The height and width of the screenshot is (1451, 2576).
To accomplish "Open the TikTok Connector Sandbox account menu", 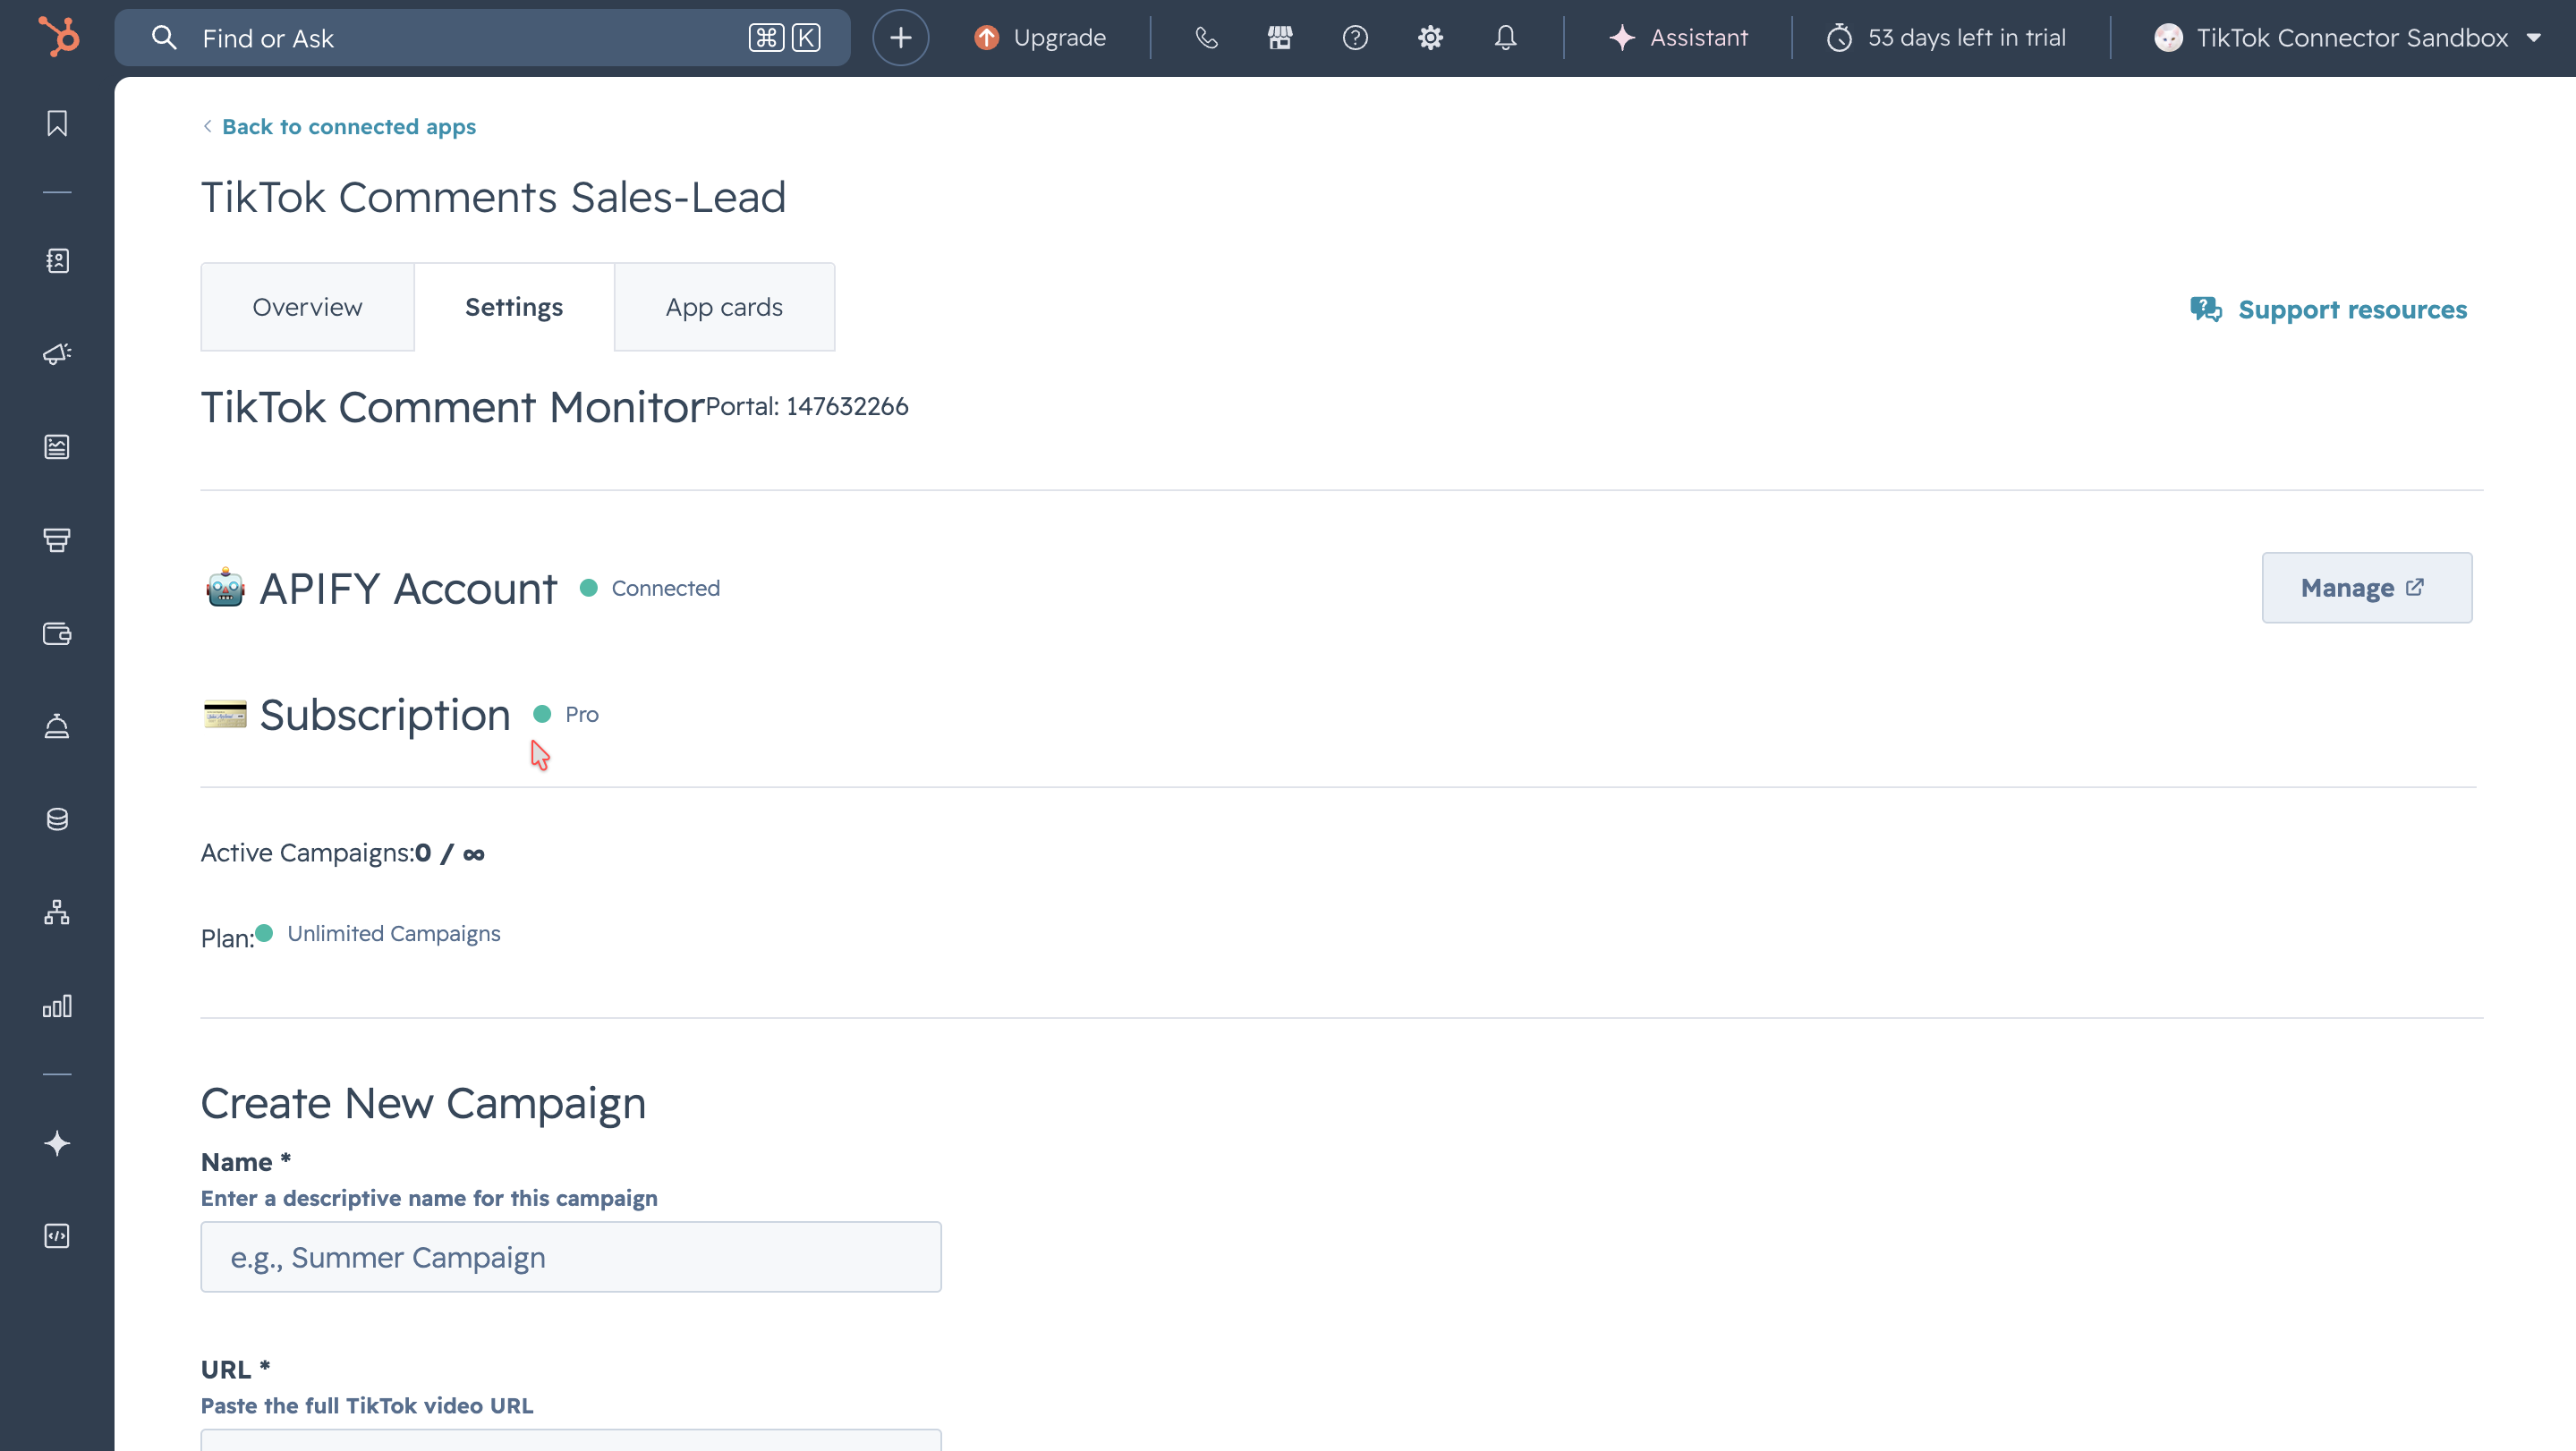I will 2346,38.
